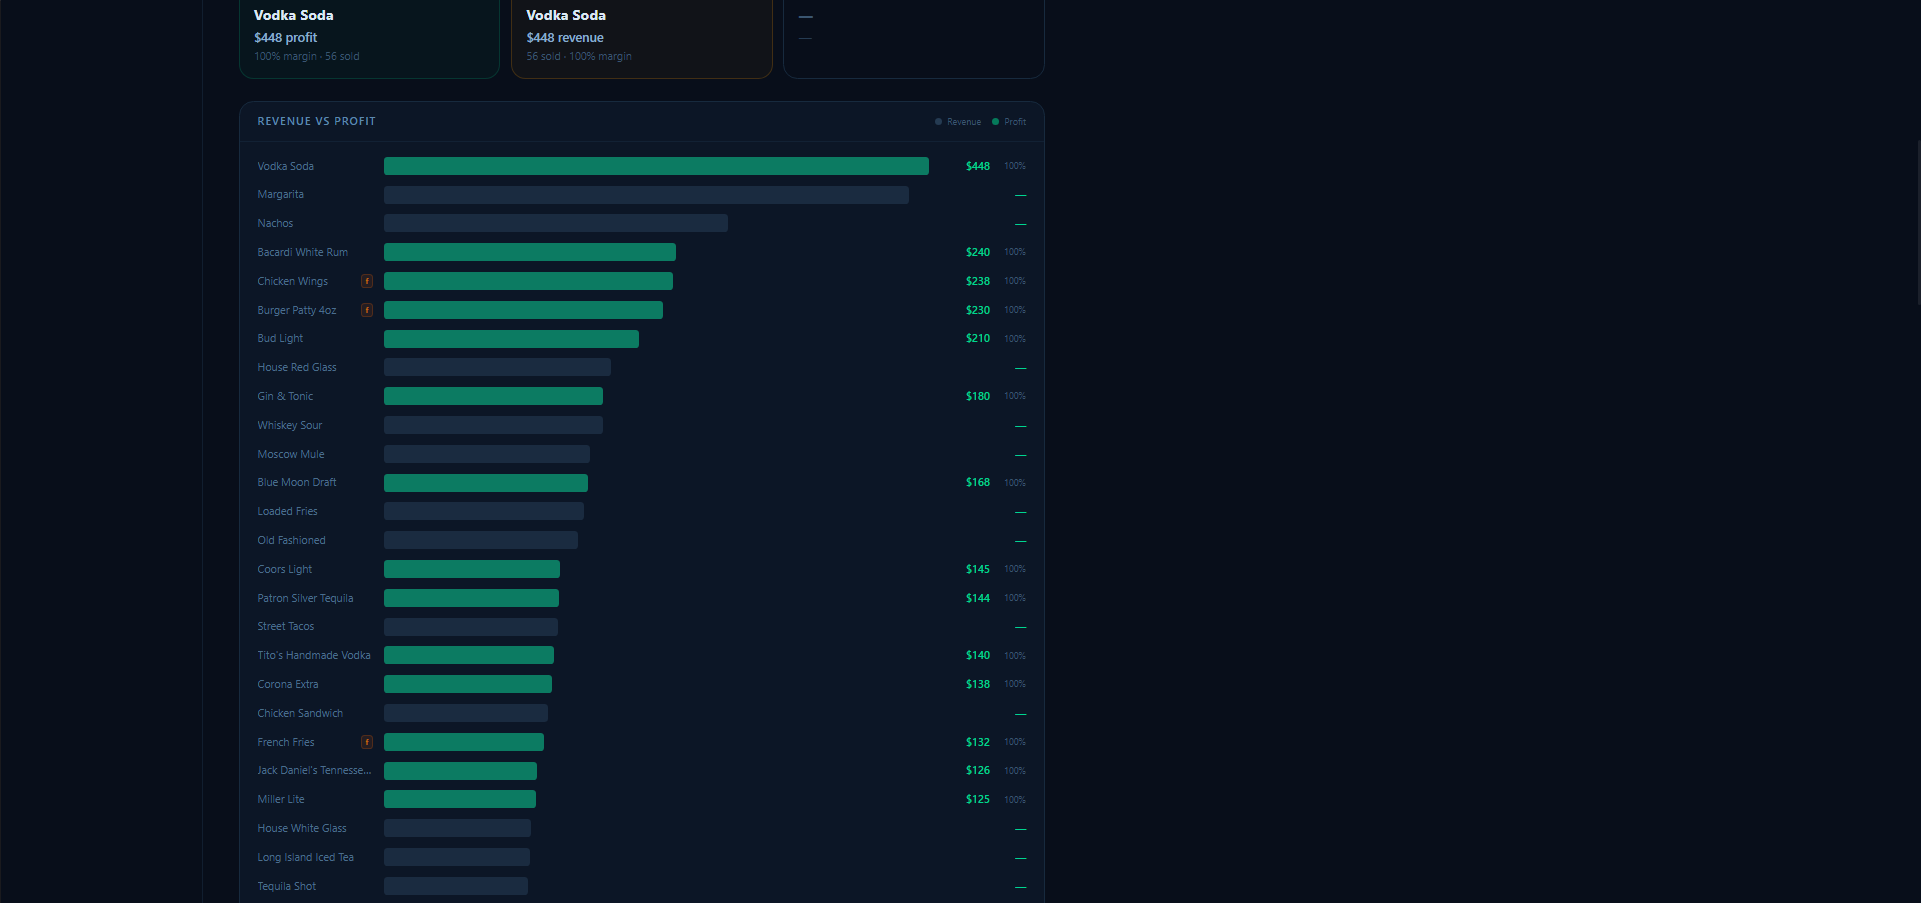This screenshot has width=1921, height=903.
Task: Click the orange badge next to French Fries
Action: click(x=367, y=742)
